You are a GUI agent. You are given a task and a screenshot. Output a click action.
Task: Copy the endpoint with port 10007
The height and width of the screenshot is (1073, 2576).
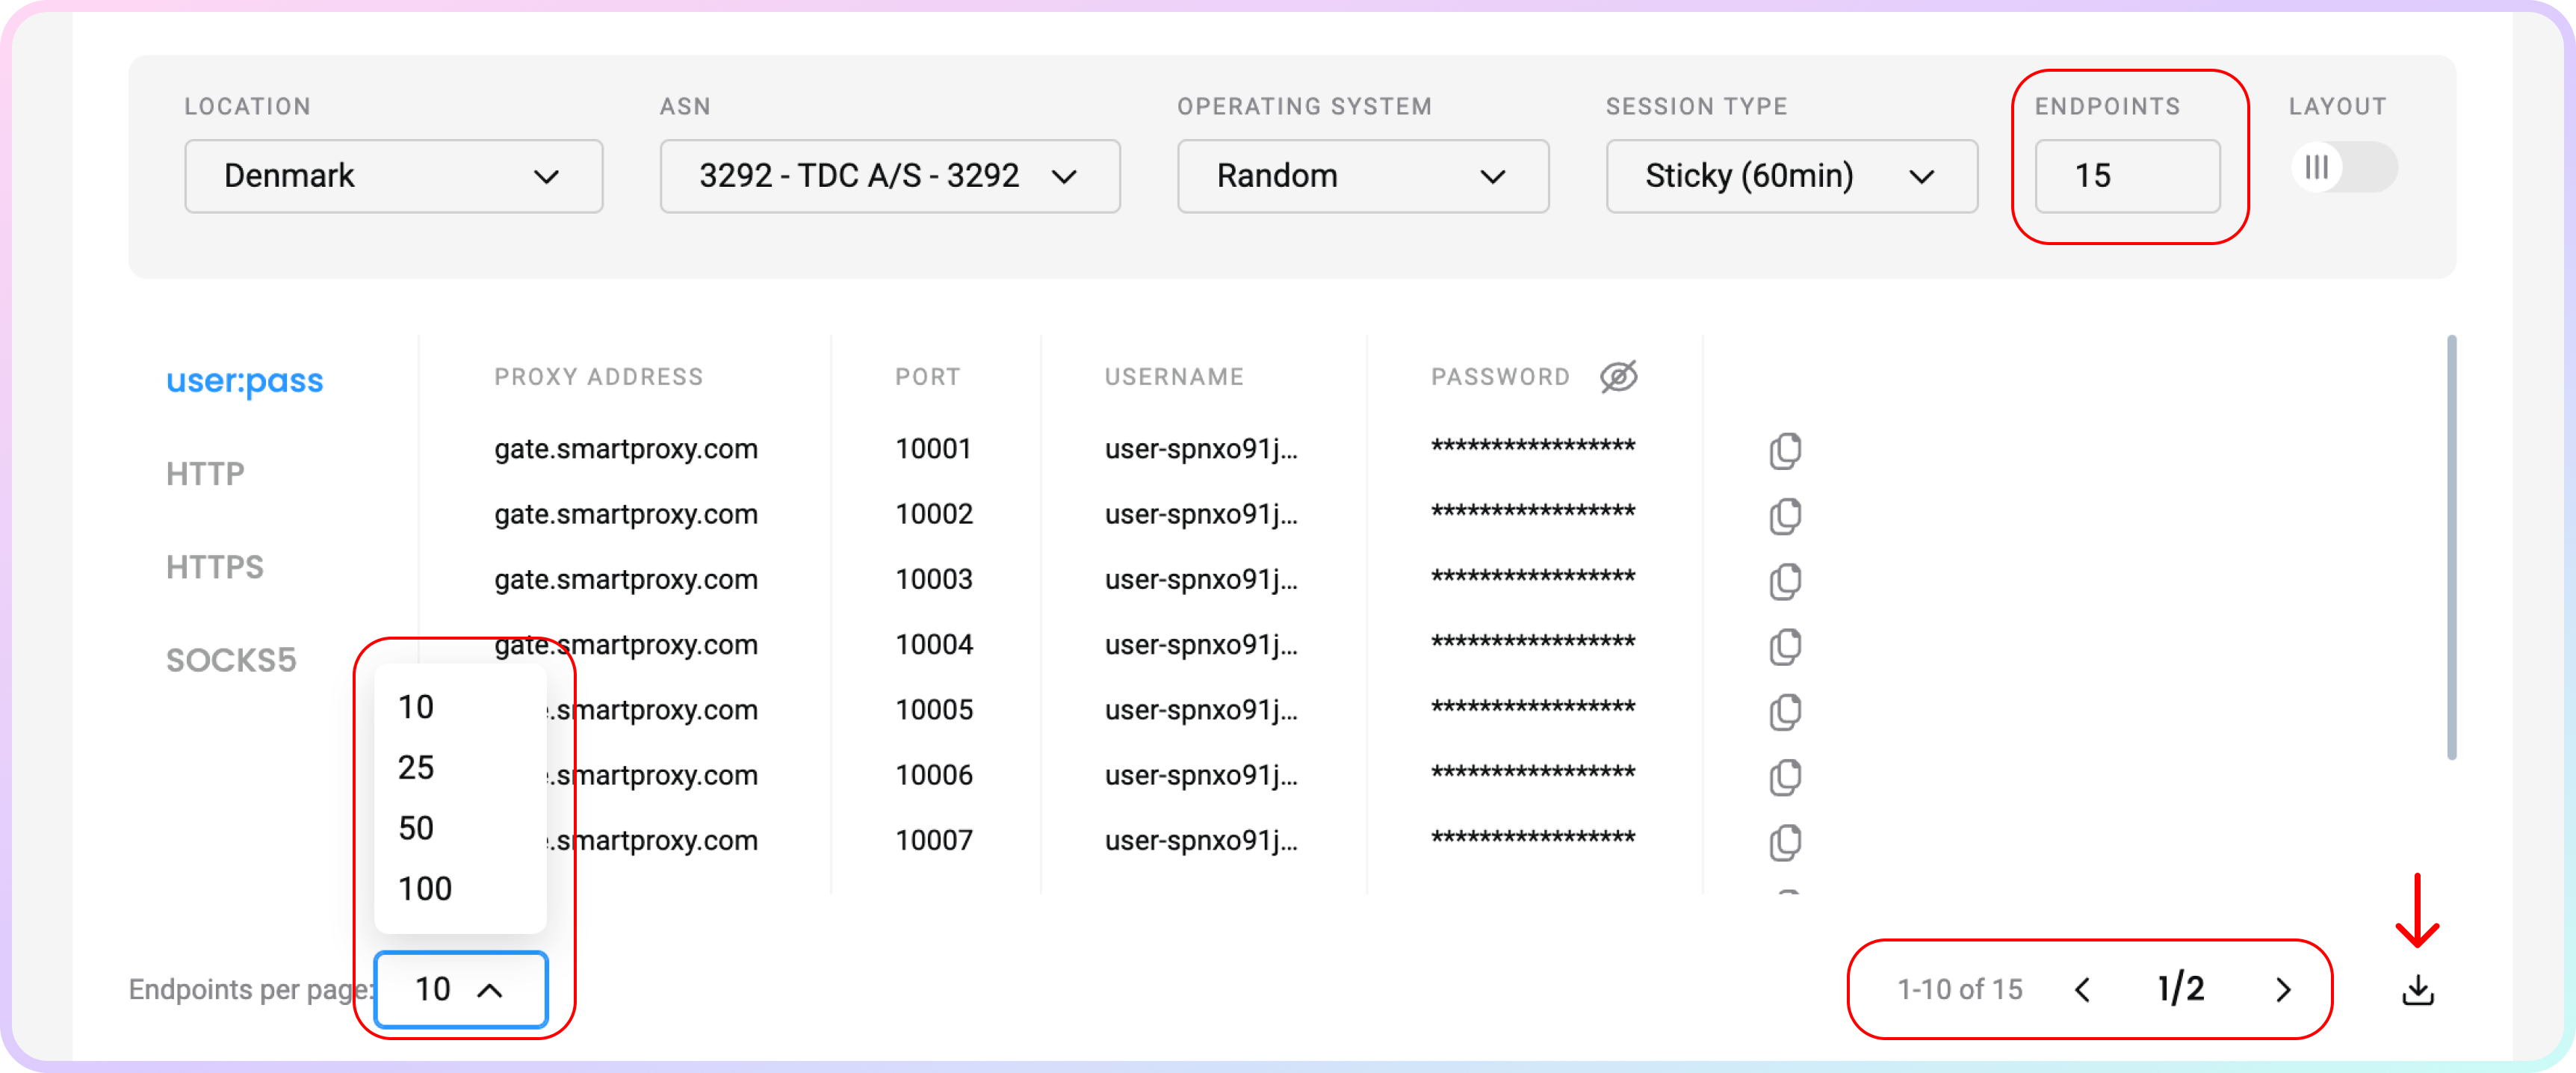pyautogui.click(x=1784, y=841)
